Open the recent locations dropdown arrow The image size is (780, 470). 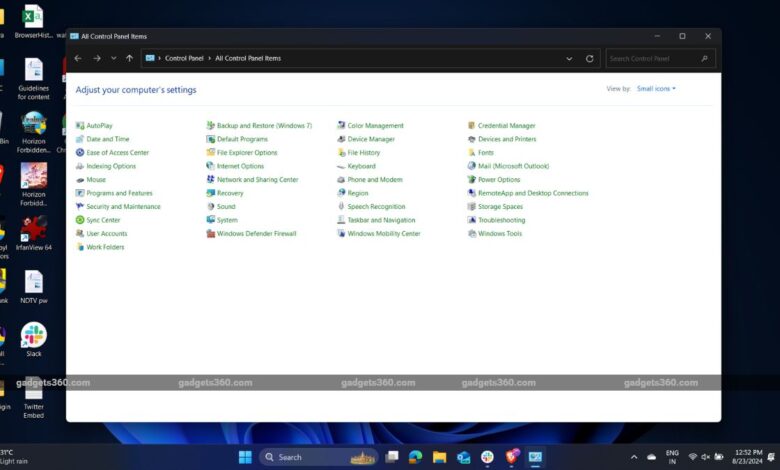click(x=114, y=58)
